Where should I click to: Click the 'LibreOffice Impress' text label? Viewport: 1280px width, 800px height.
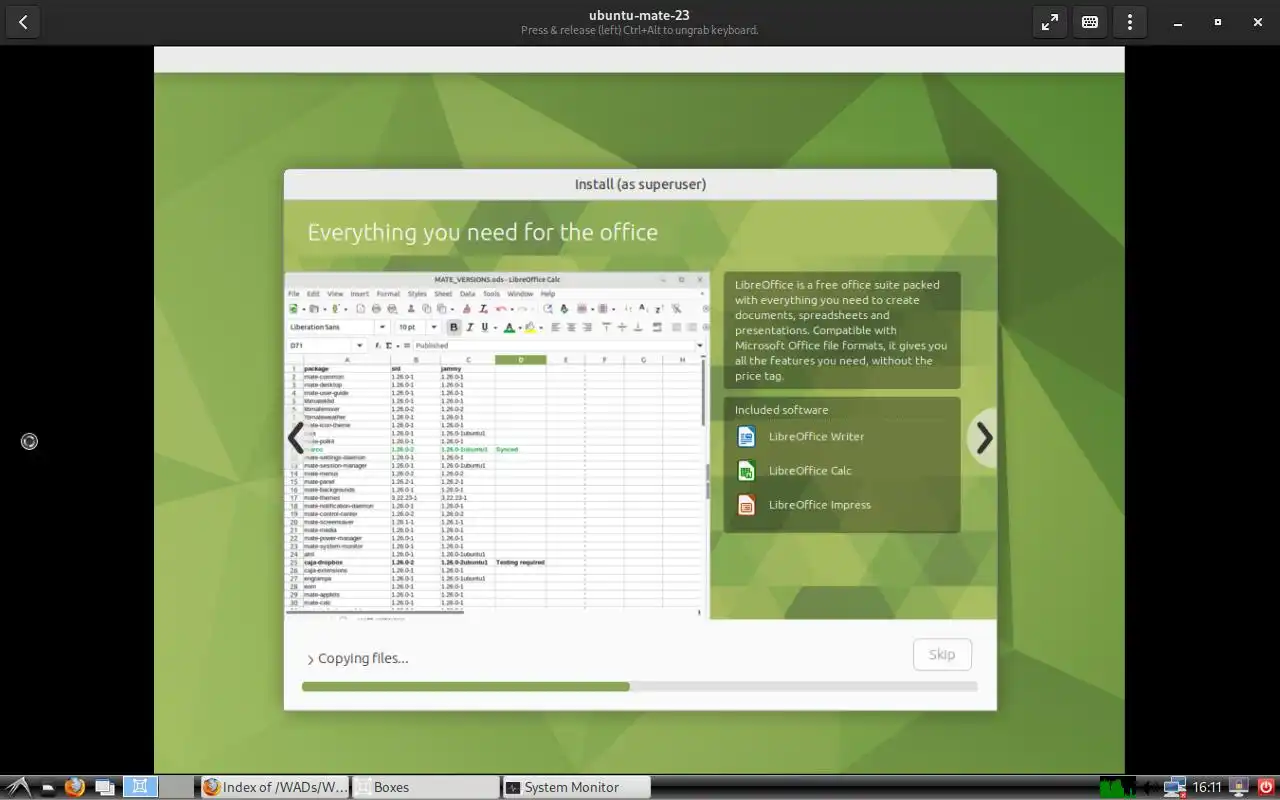[819, 505]
